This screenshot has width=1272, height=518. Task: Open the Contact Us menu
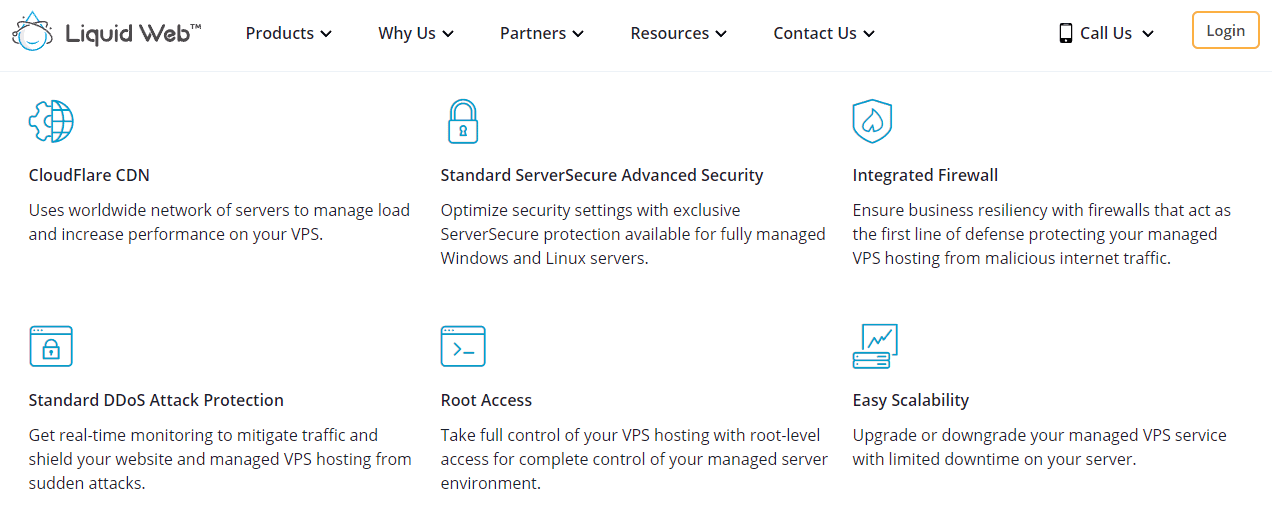(824, 33)
